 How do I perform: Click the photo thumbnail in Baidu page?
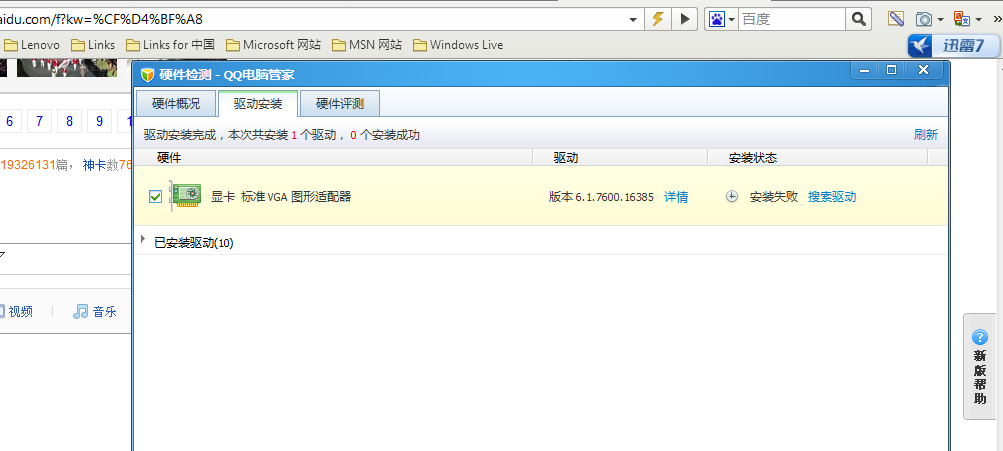[67, 67]
